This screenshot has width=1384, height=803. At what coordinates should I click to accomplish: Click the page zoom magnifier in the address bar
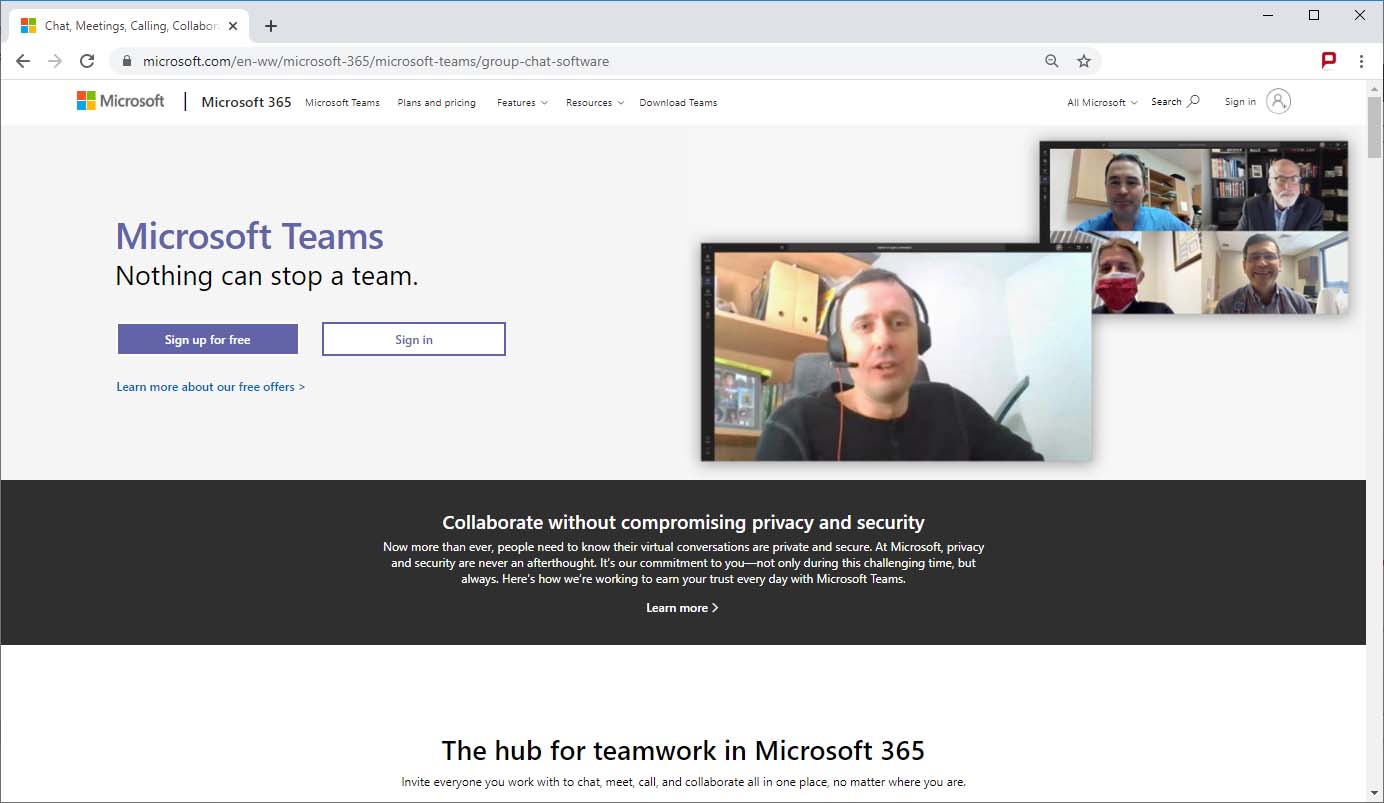pos(1051,60)
